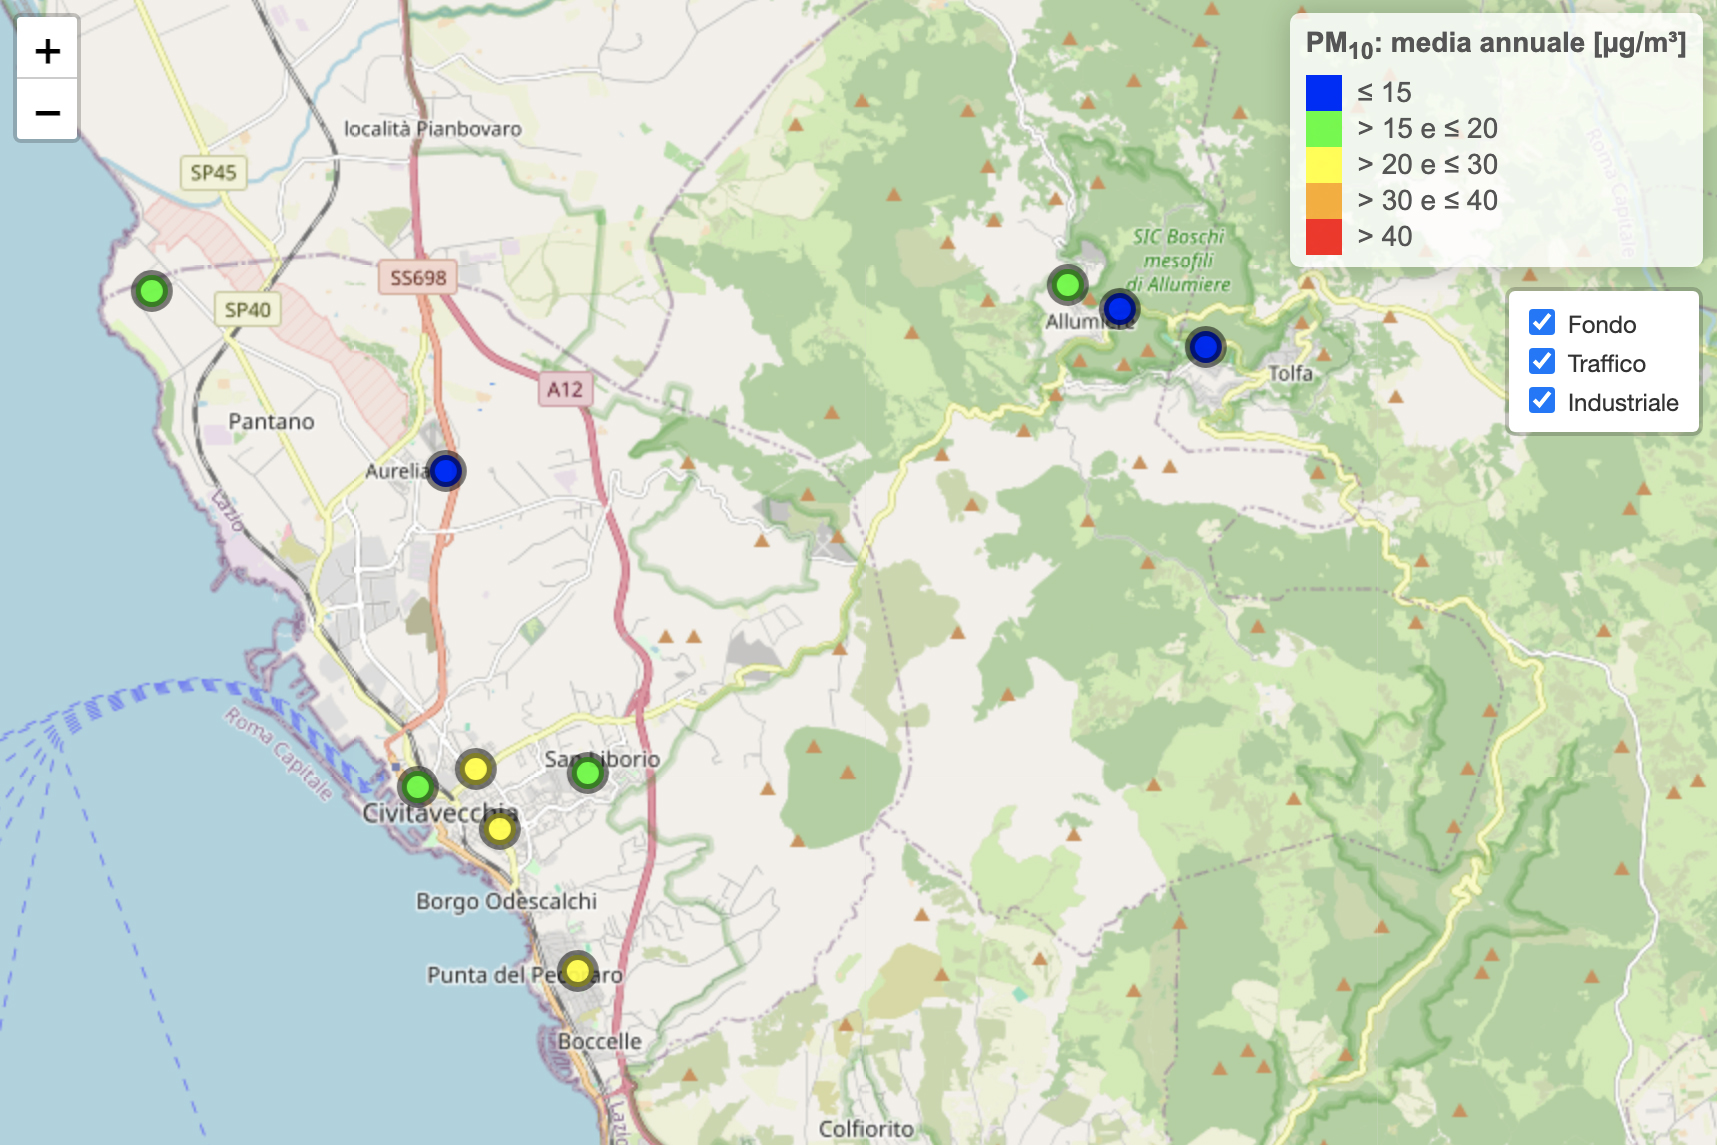The height and width of the screenshot is (1145, 1717).
Task: Click the blue ≤ 15 legend swatch
Action: tap(1323, 92)
